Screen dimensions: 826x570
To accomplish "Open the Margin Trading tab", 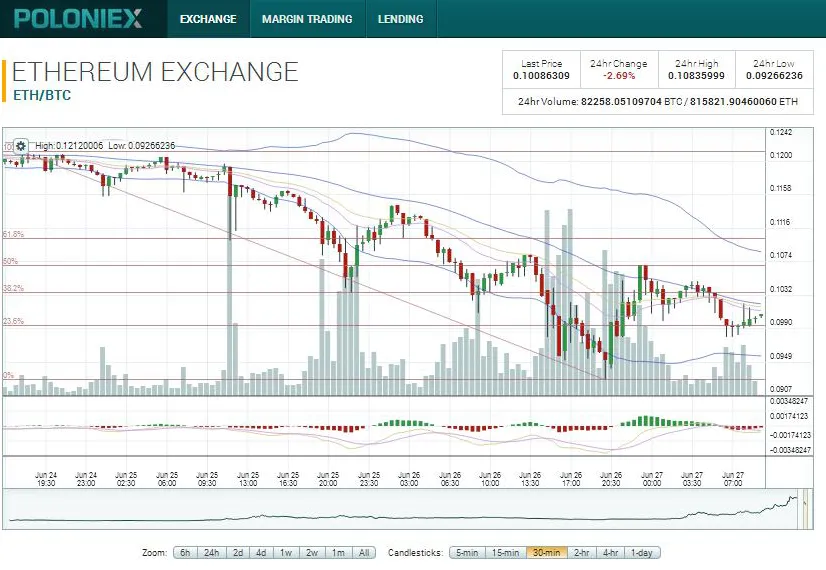I will click(x=307, y=19).
